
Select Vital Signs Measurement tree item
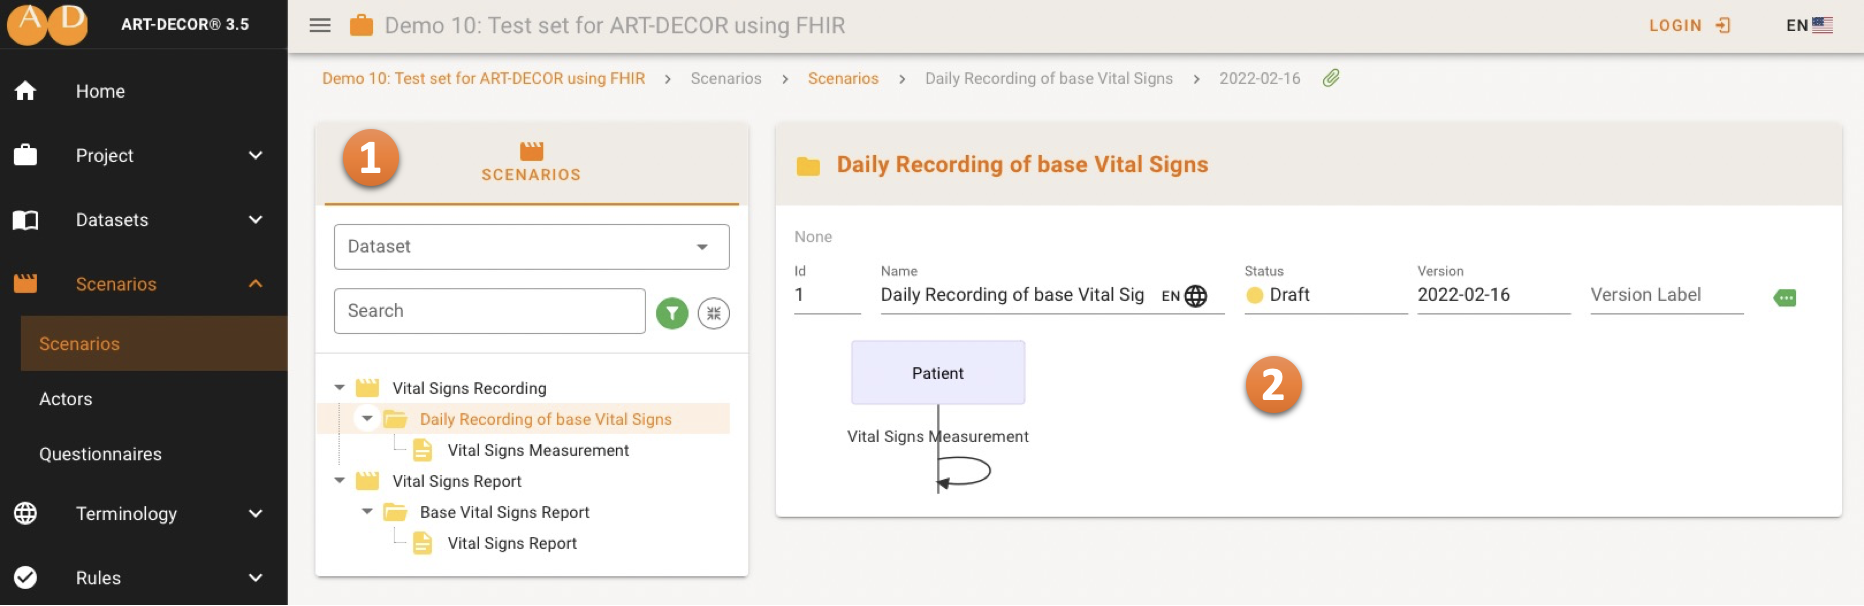point(538,450)
